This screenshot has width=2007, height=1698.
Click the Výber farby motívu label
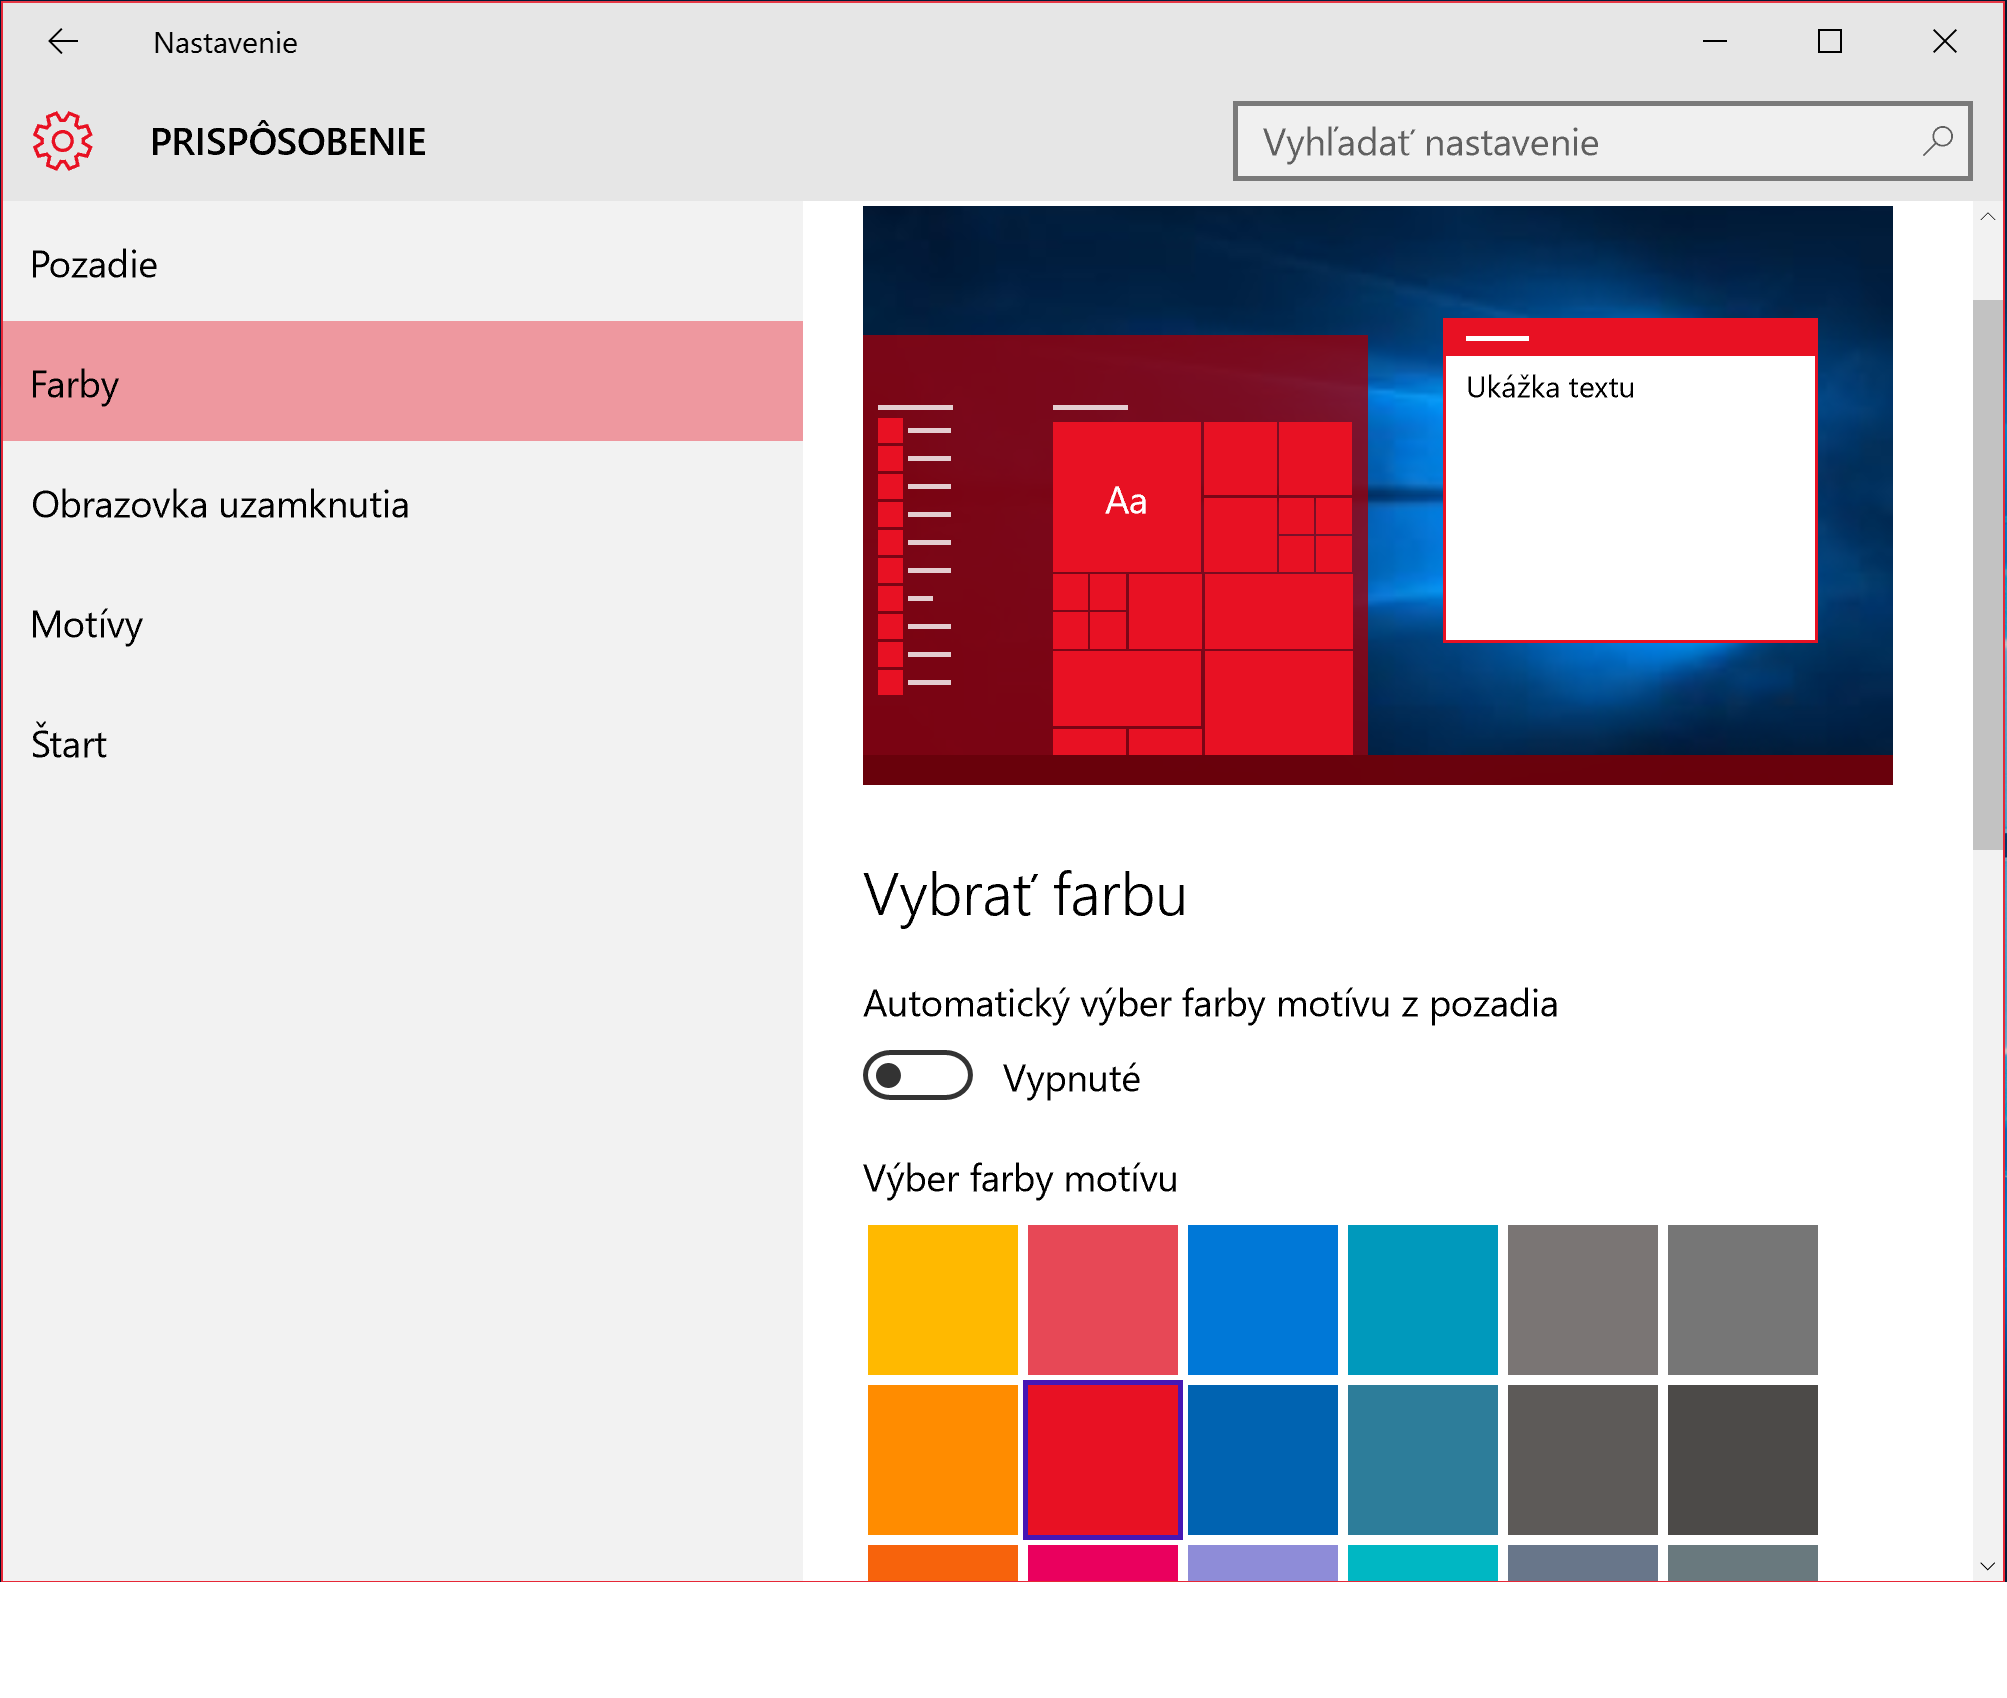pos(1021,1178)
